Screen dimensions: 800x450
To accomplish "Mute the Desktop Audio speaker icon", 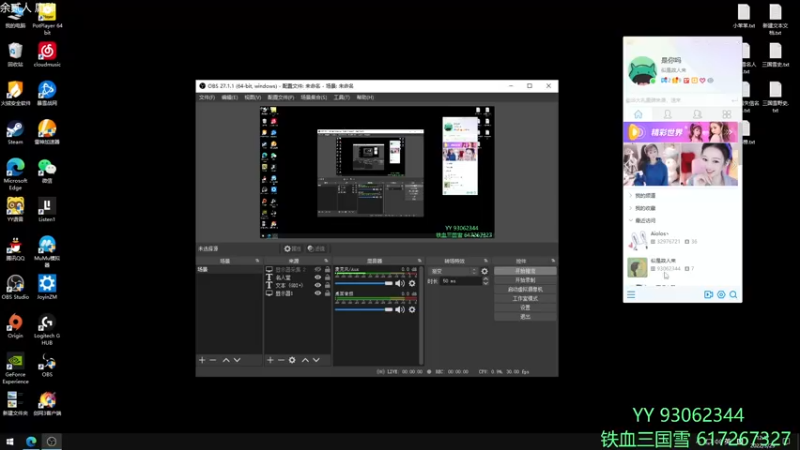I will click(400, 310).
